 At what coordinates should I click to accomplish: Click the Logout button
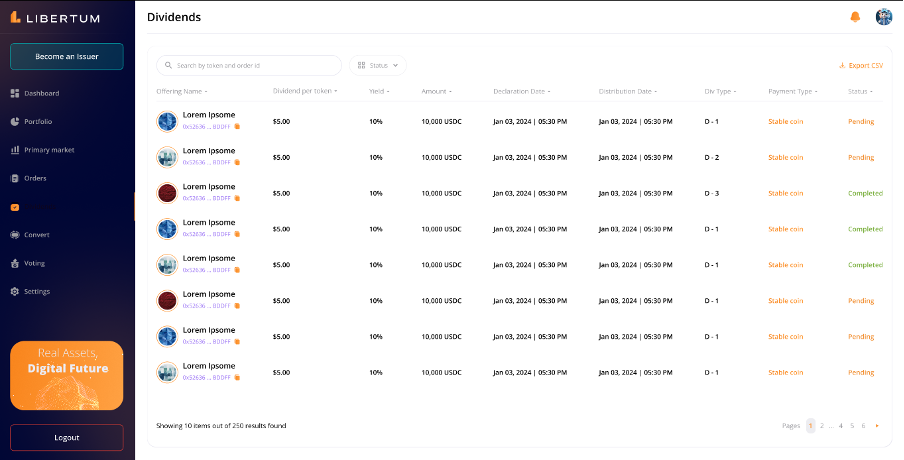pos(67,437)
